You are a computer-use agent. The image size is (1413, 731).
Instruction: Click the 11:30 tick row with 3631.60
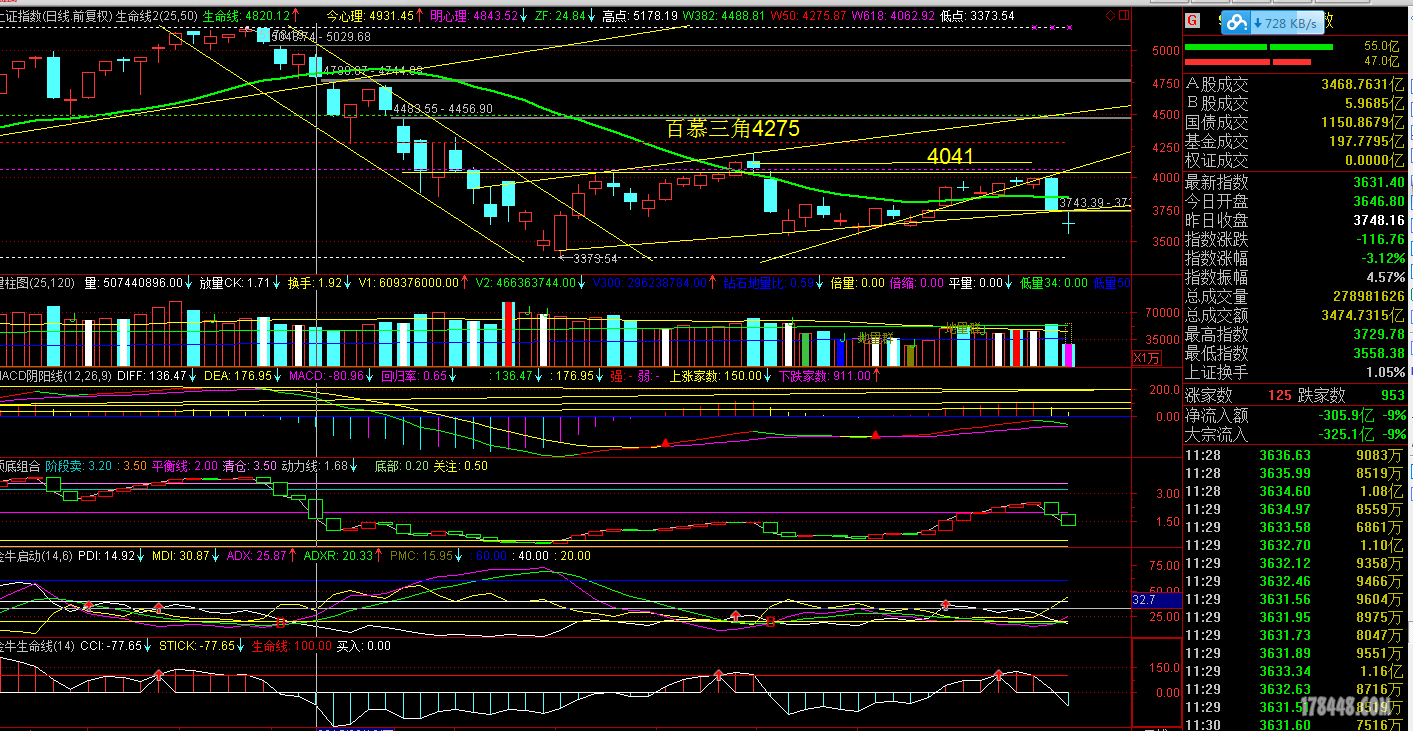point(1296,725)
